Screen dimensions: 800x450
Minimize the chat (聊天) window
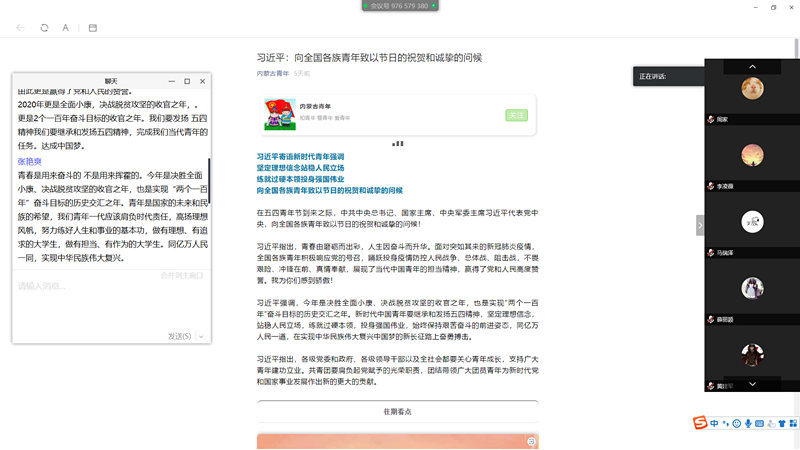coord(171,81)
